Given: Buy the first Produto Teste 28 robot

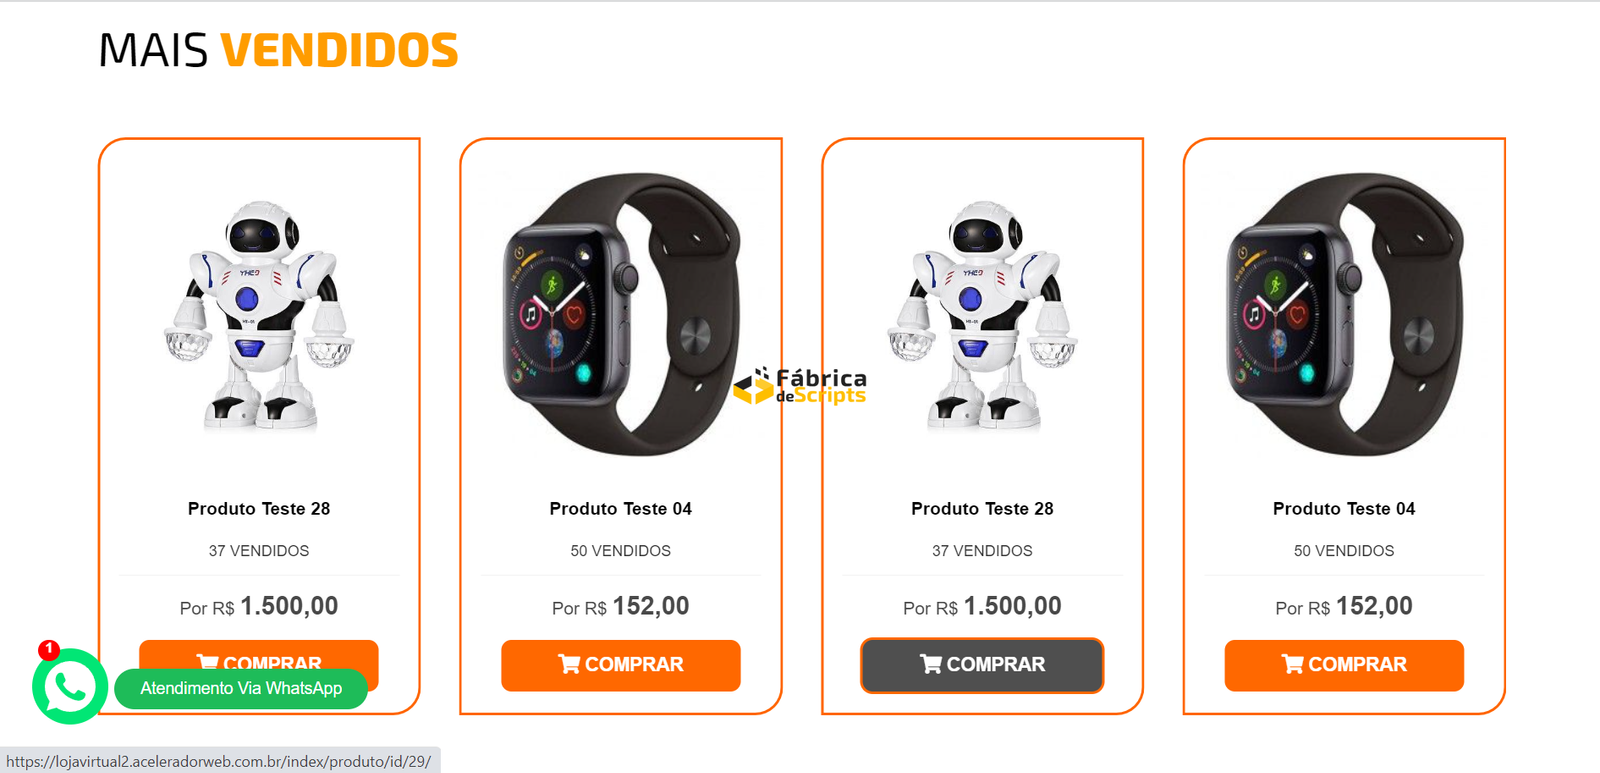Looking at the screenshot, I should tap(259, 655).
